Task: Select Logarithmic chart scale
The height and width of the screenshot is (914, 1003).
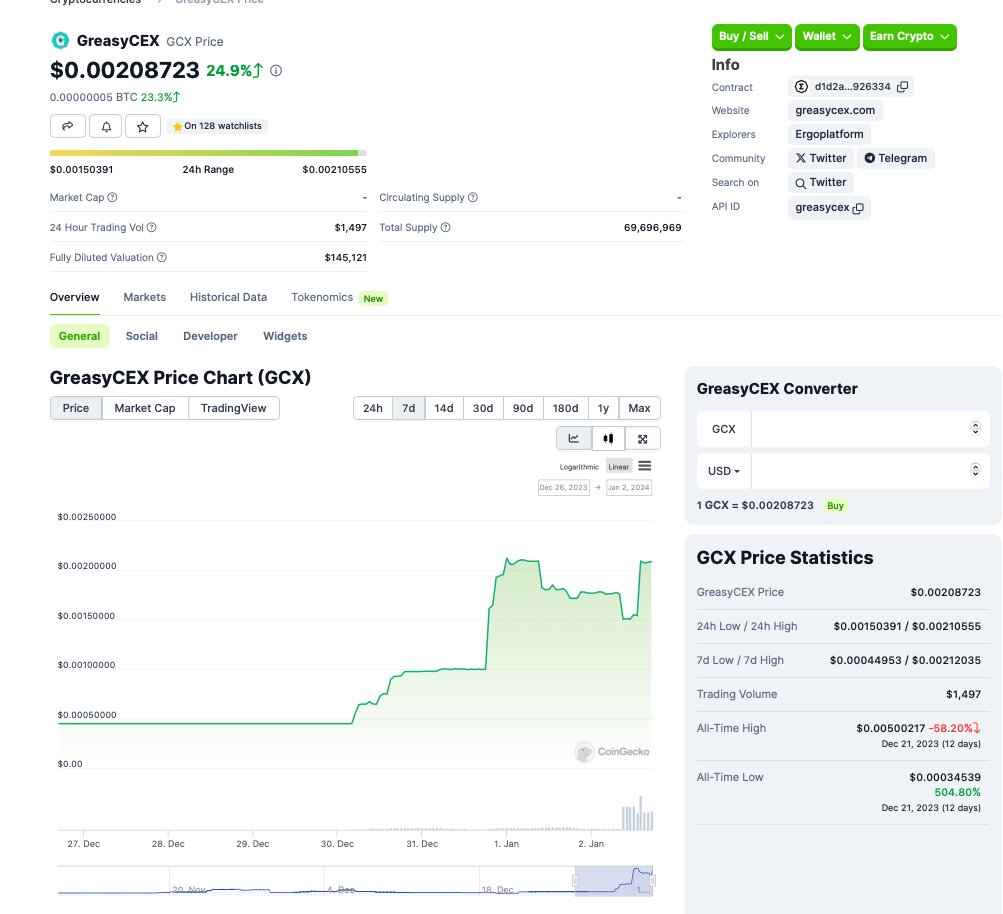Action: coord(579,467)
